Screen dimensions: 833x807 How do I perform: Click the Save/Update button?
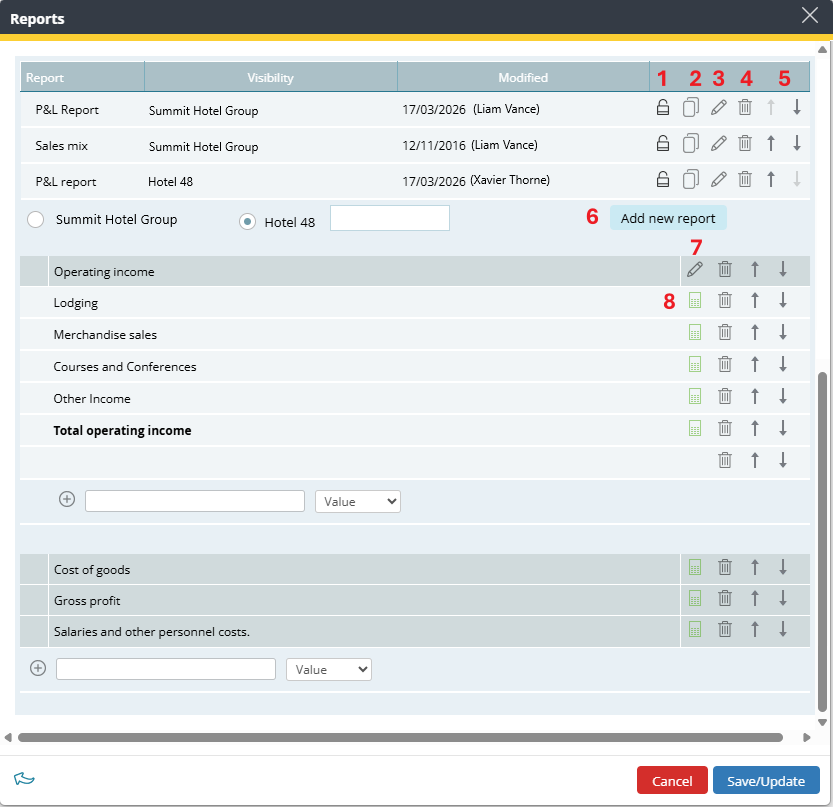point(766,780)
